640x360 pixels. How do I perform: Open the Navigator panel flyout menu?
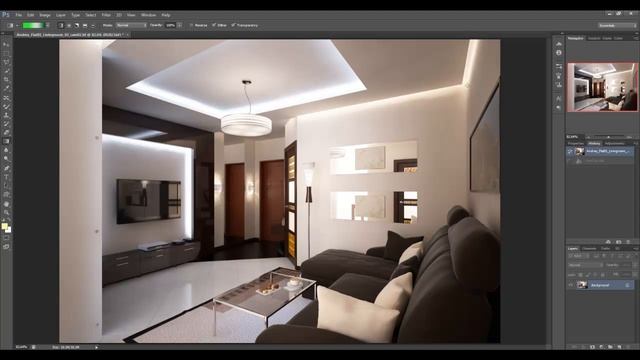click(x=636, y=38)
